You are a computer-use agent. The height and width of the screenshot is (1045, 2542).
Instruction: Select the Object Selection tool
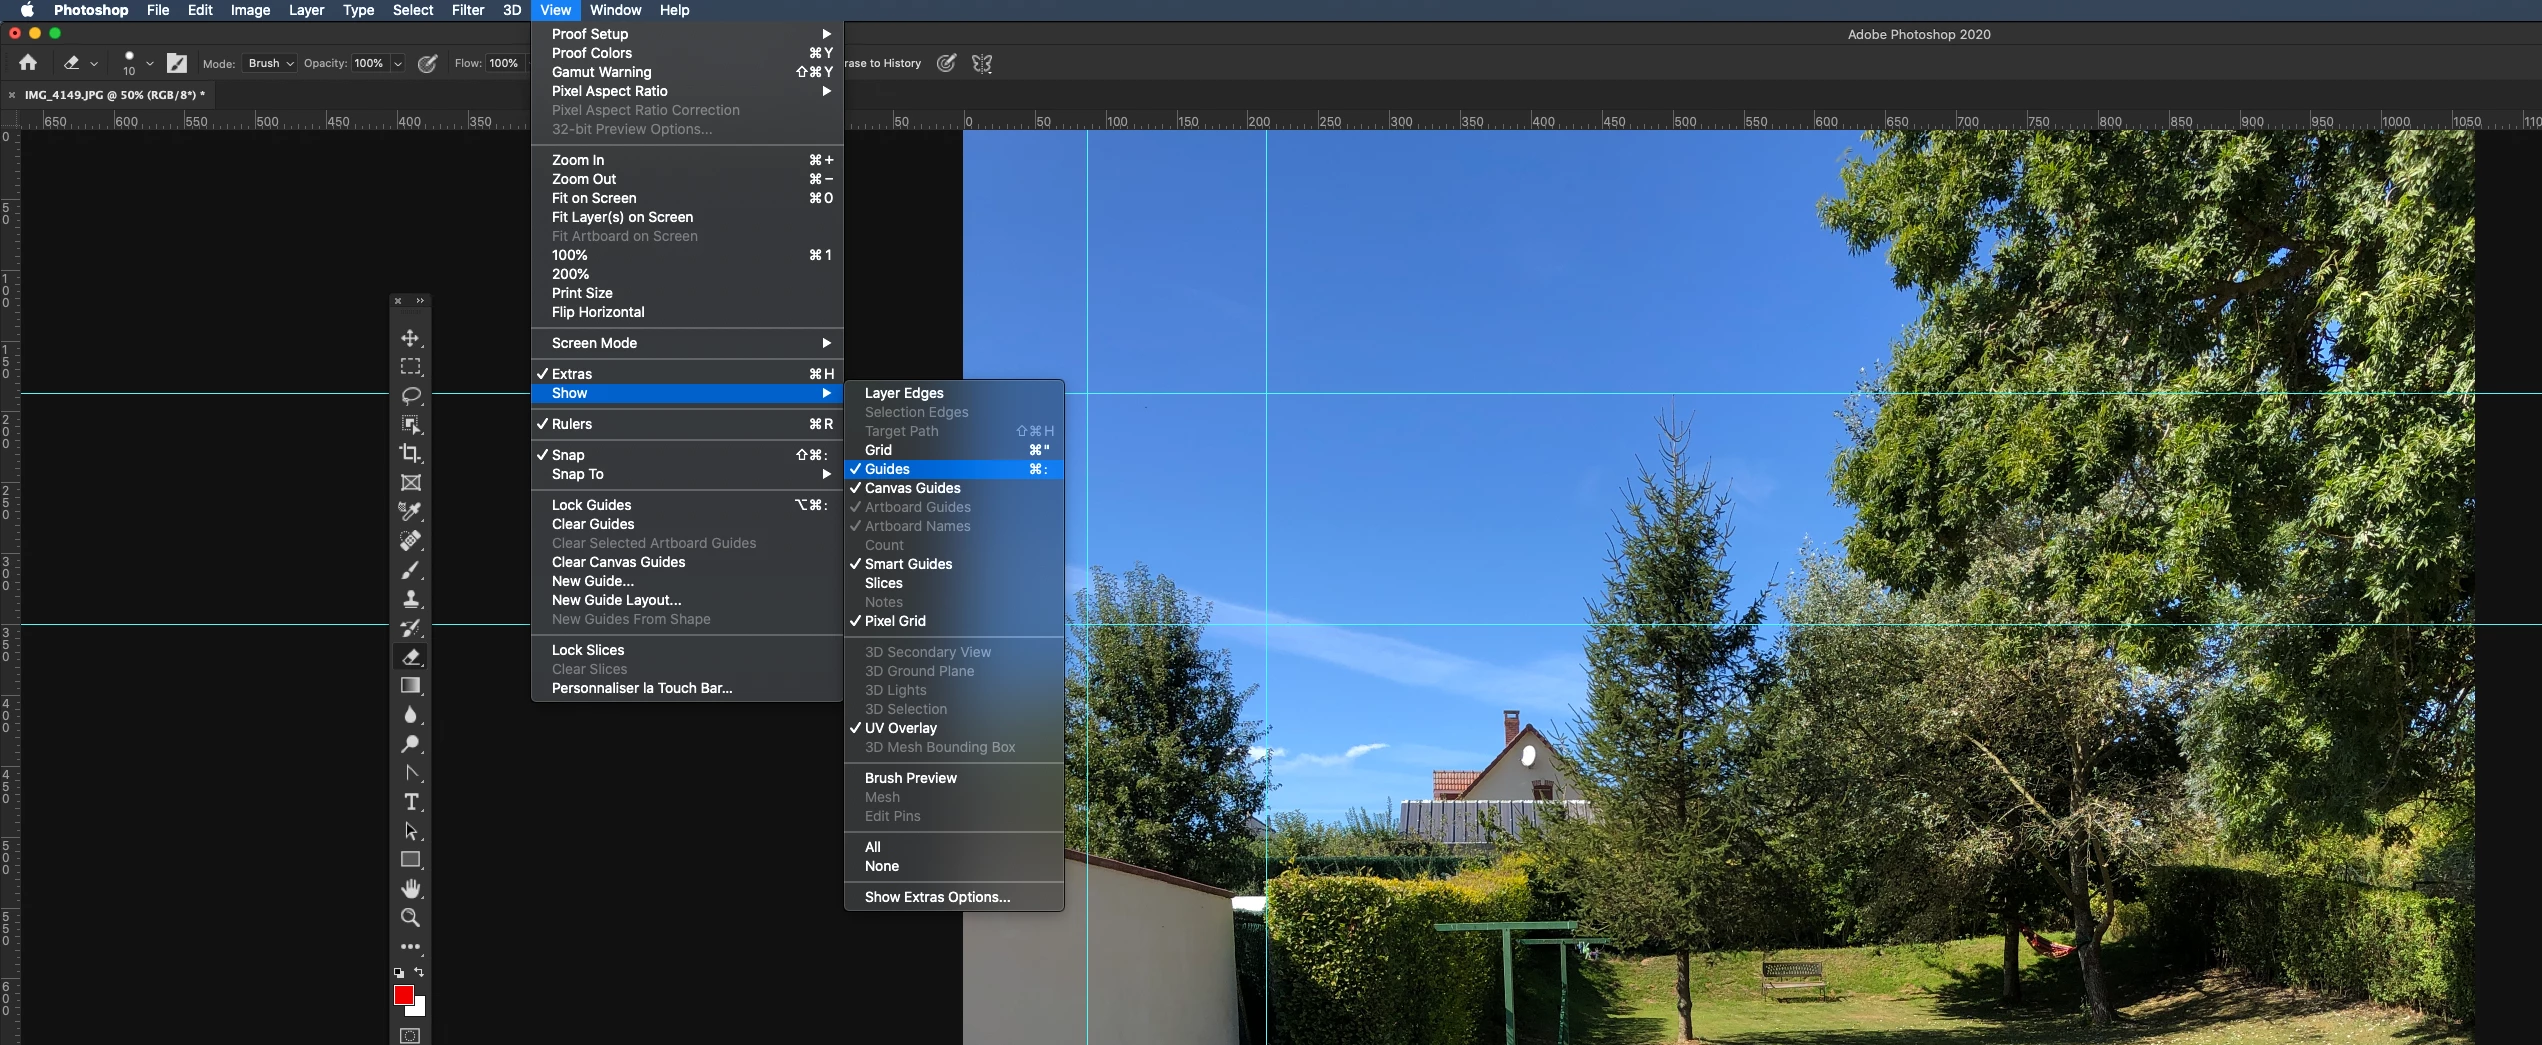[x=410, y=425]
